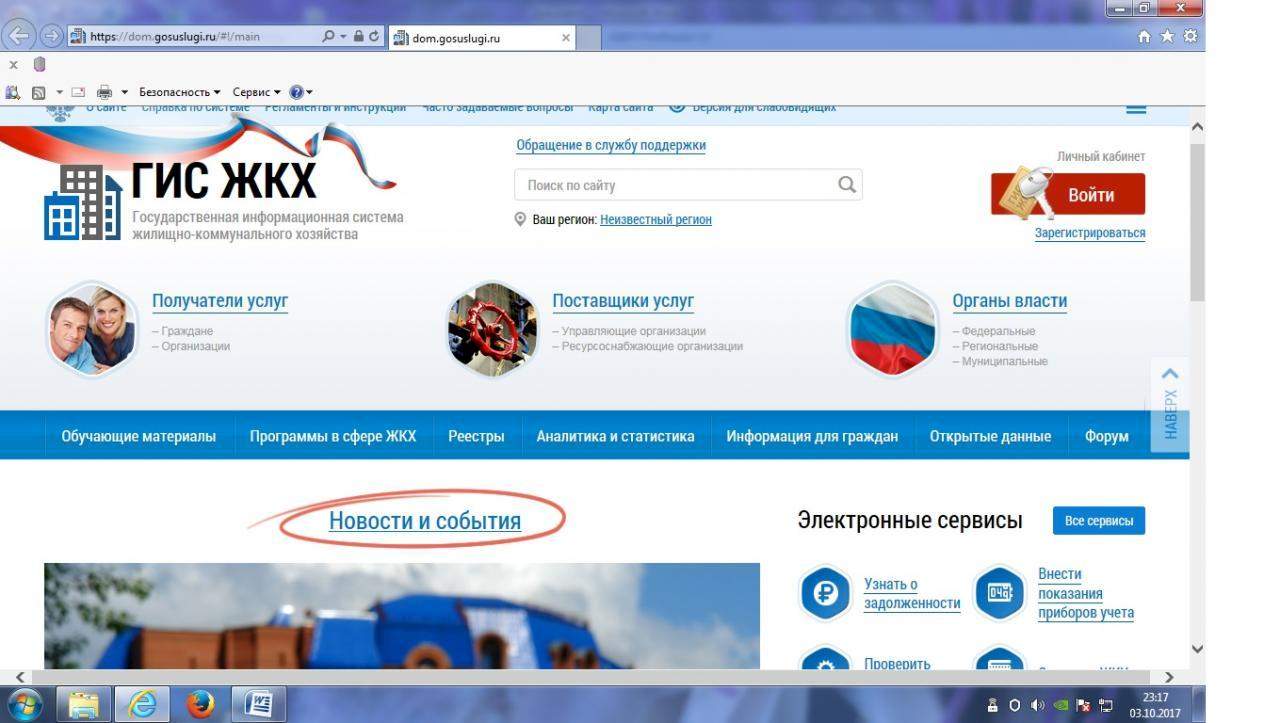Go back with the browser back arrow
The height and width of the screenshot is (723, 1280).
click(x=18, y=36)
